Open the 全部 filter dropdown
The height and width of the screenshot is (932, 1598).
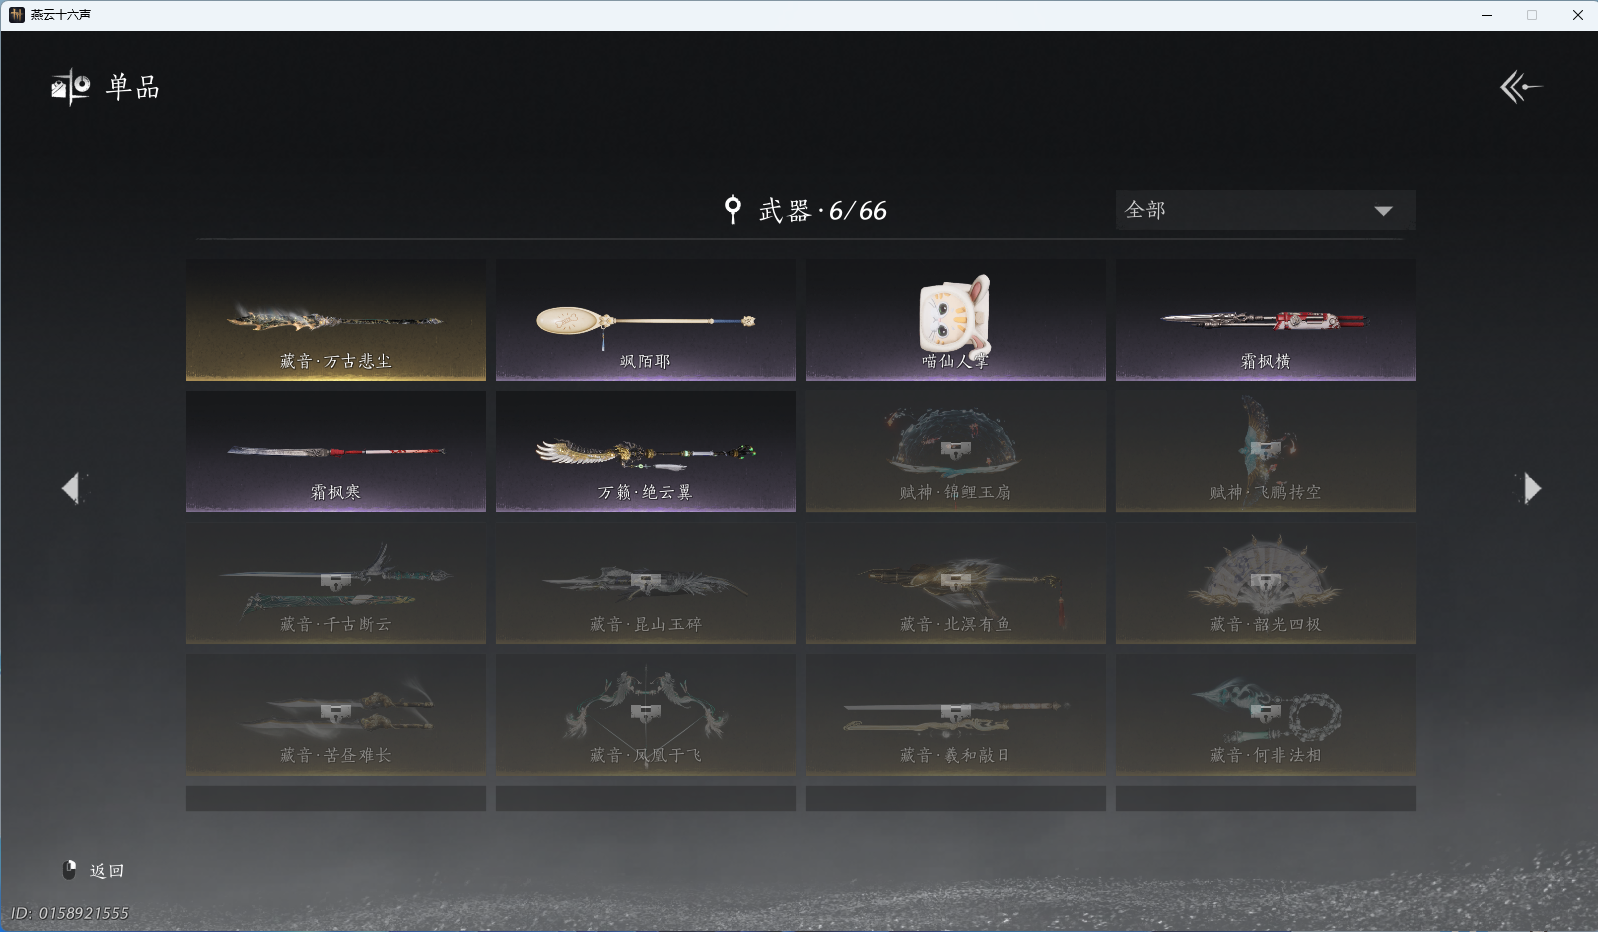[x=1265, y=210]
